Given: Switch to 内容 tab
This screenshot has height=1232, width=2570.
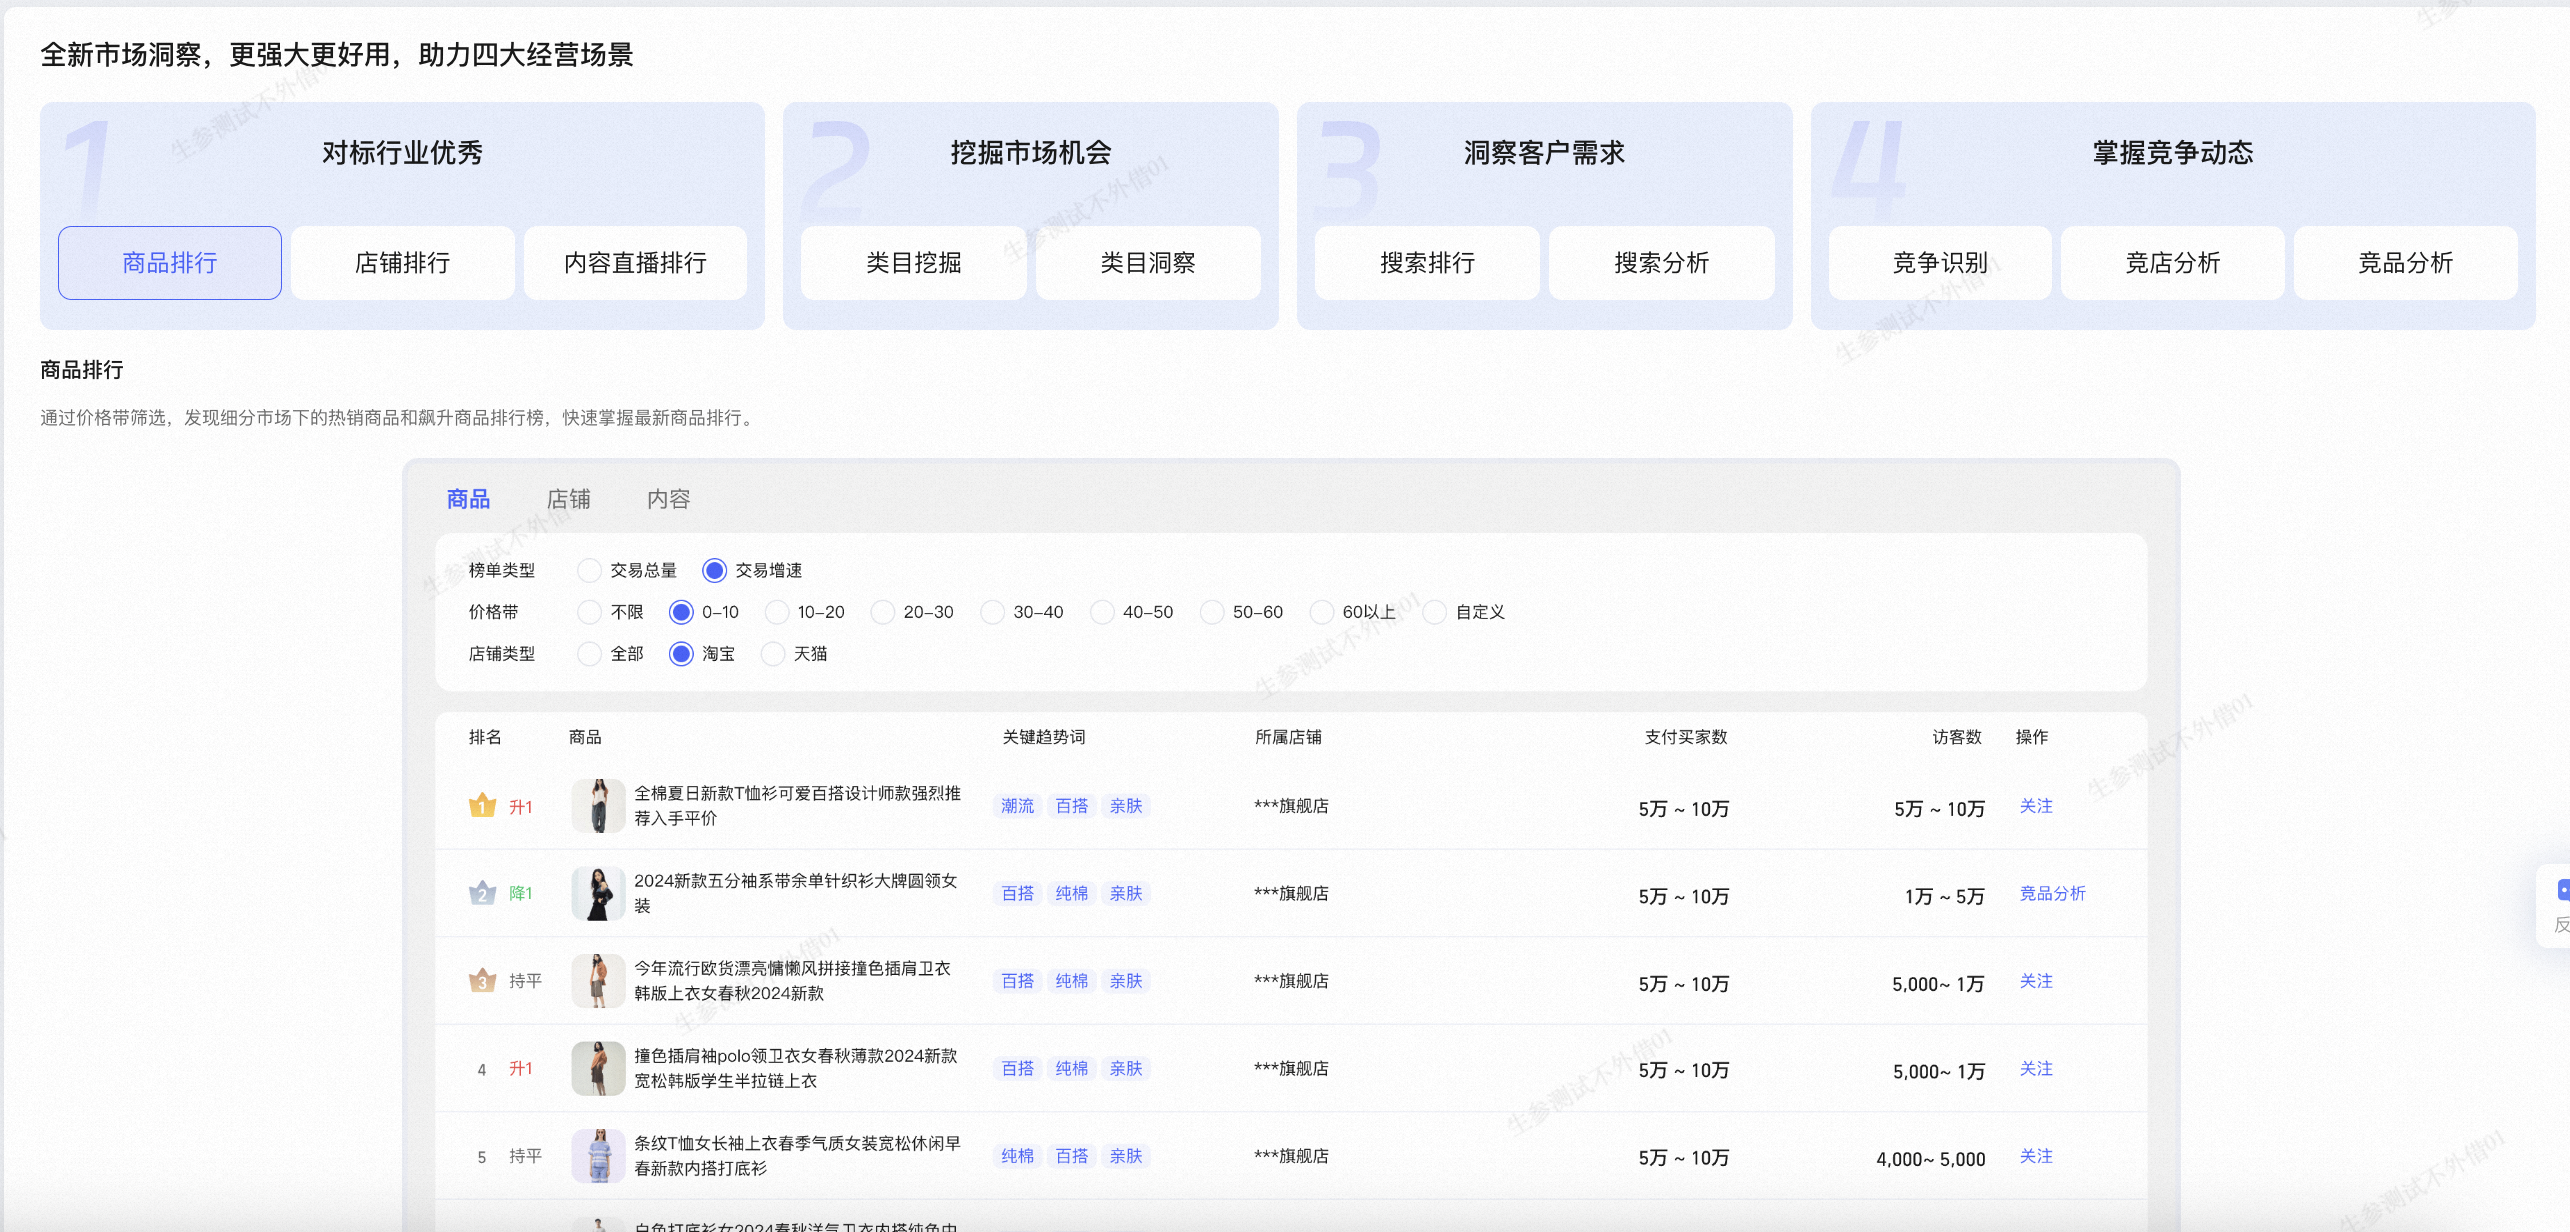Looking at the screenshot, I should point(668,499).
